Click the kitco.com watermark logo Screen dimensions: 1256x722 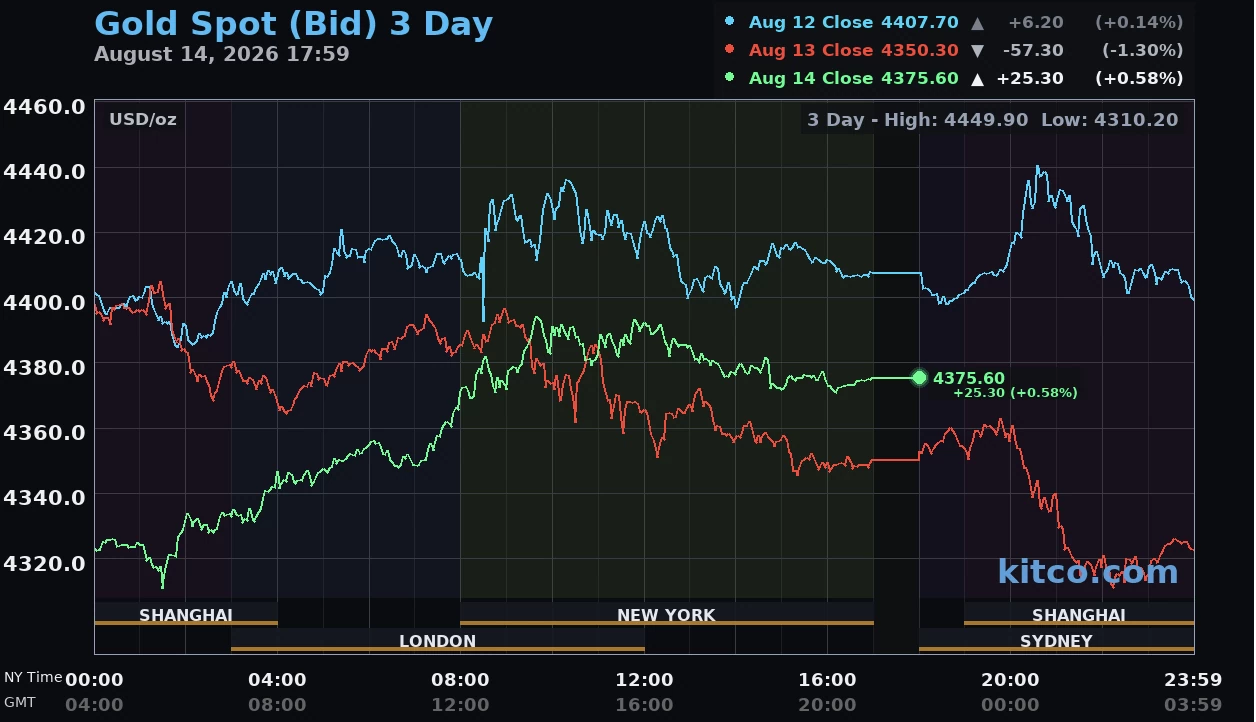coord(1087,572)
